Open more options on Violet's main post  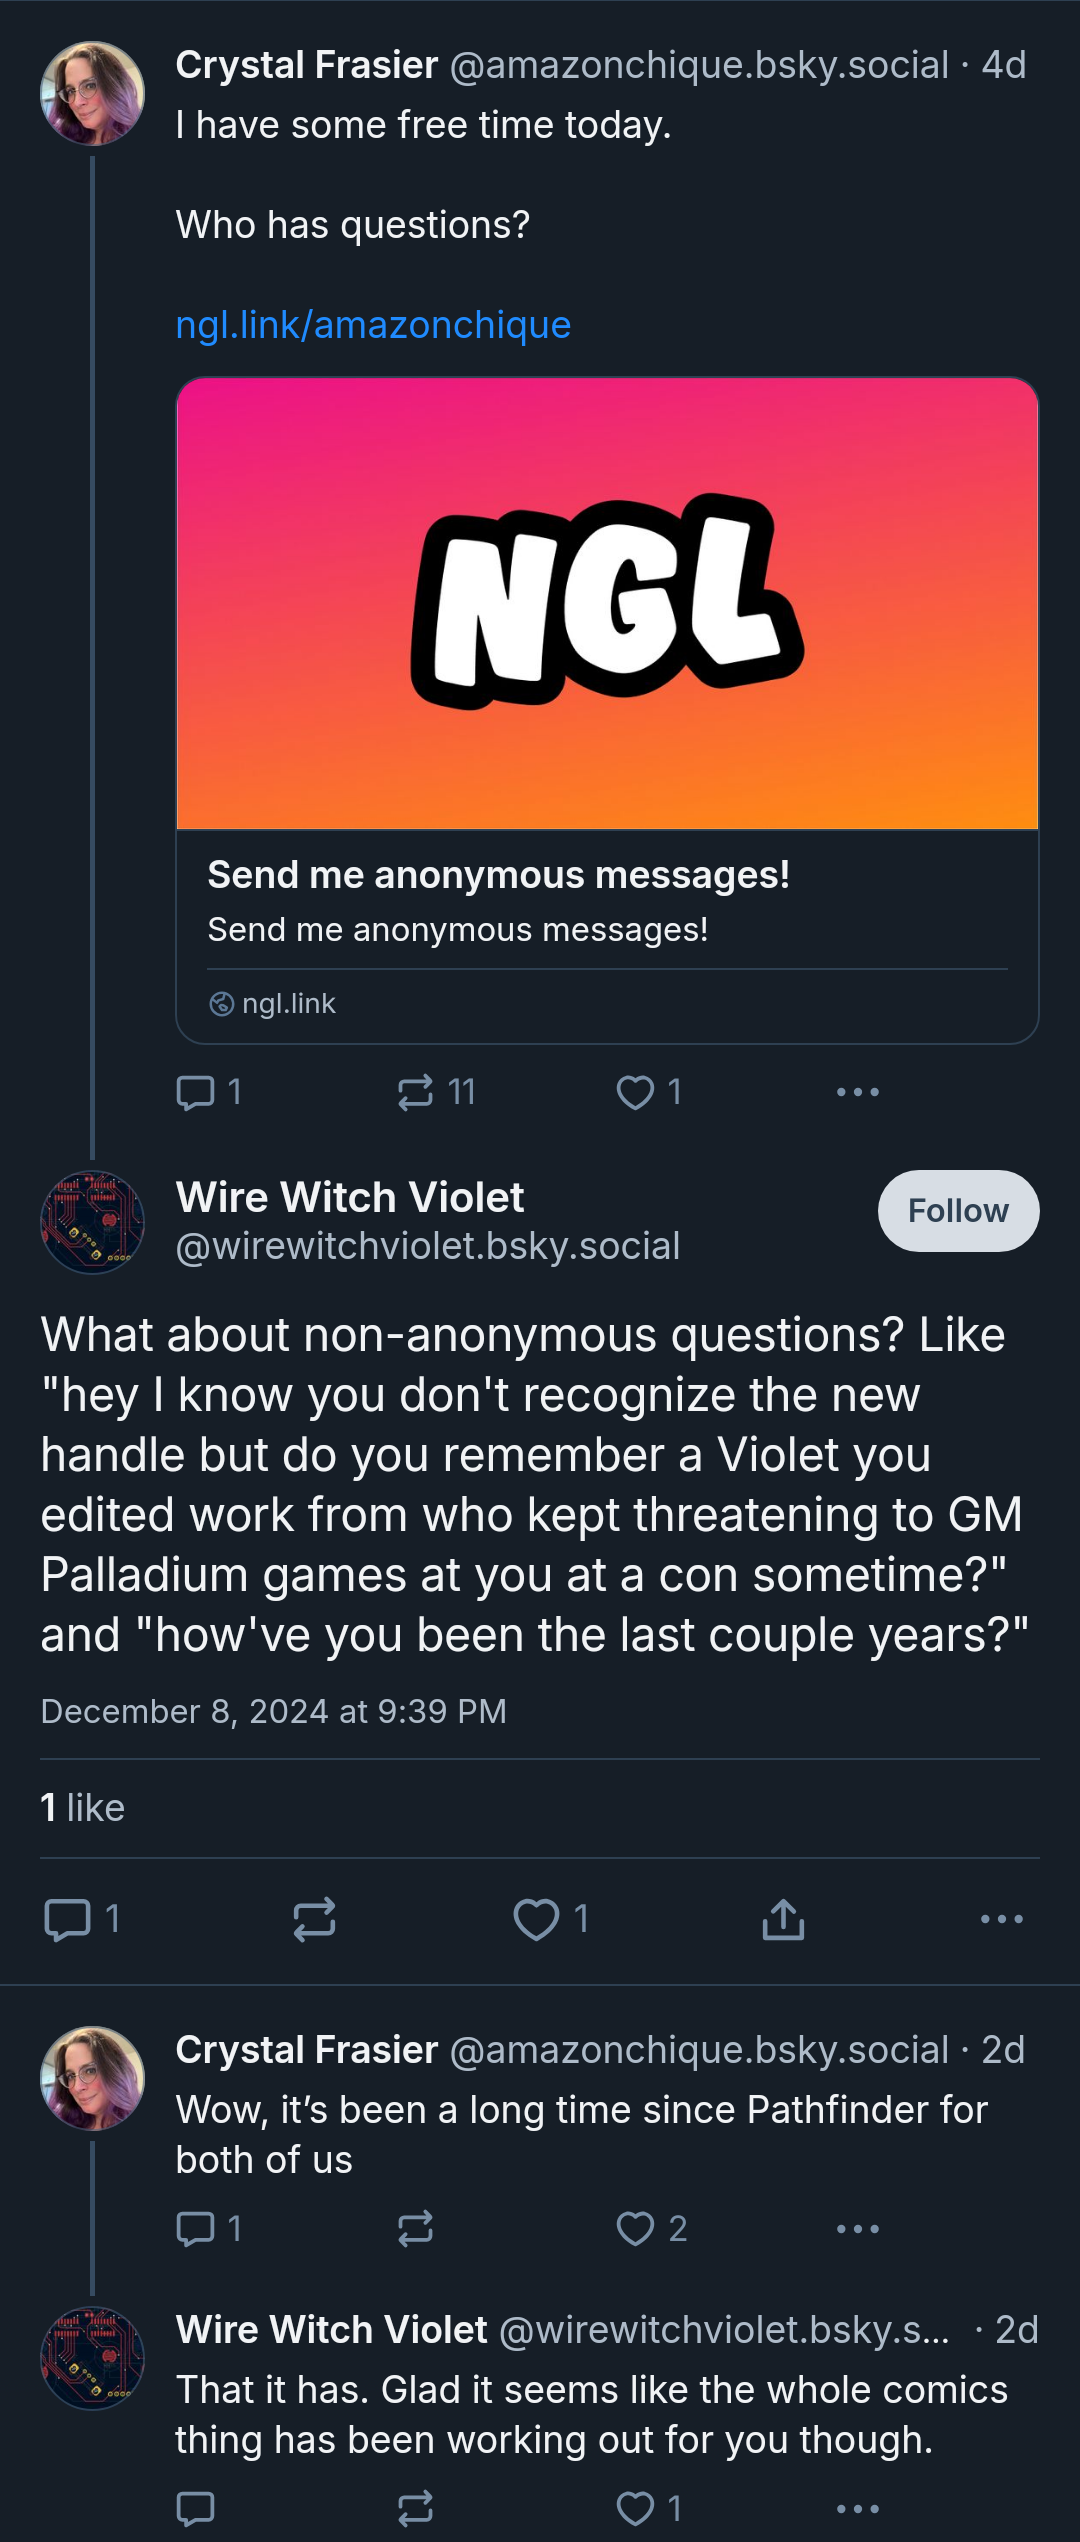[x=1002, y=1919]
